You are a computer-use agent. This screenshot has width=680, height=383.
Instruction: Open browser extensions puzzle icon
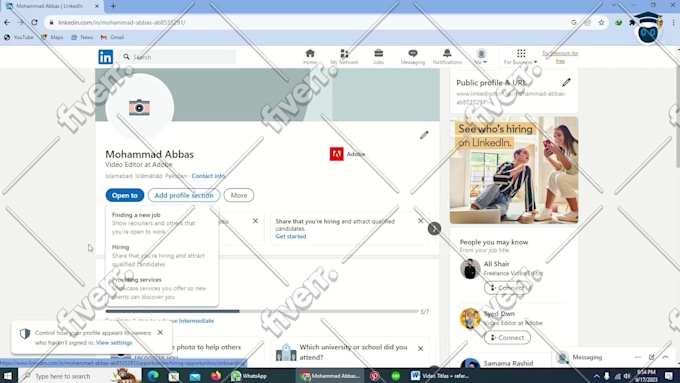click(632, 23)
